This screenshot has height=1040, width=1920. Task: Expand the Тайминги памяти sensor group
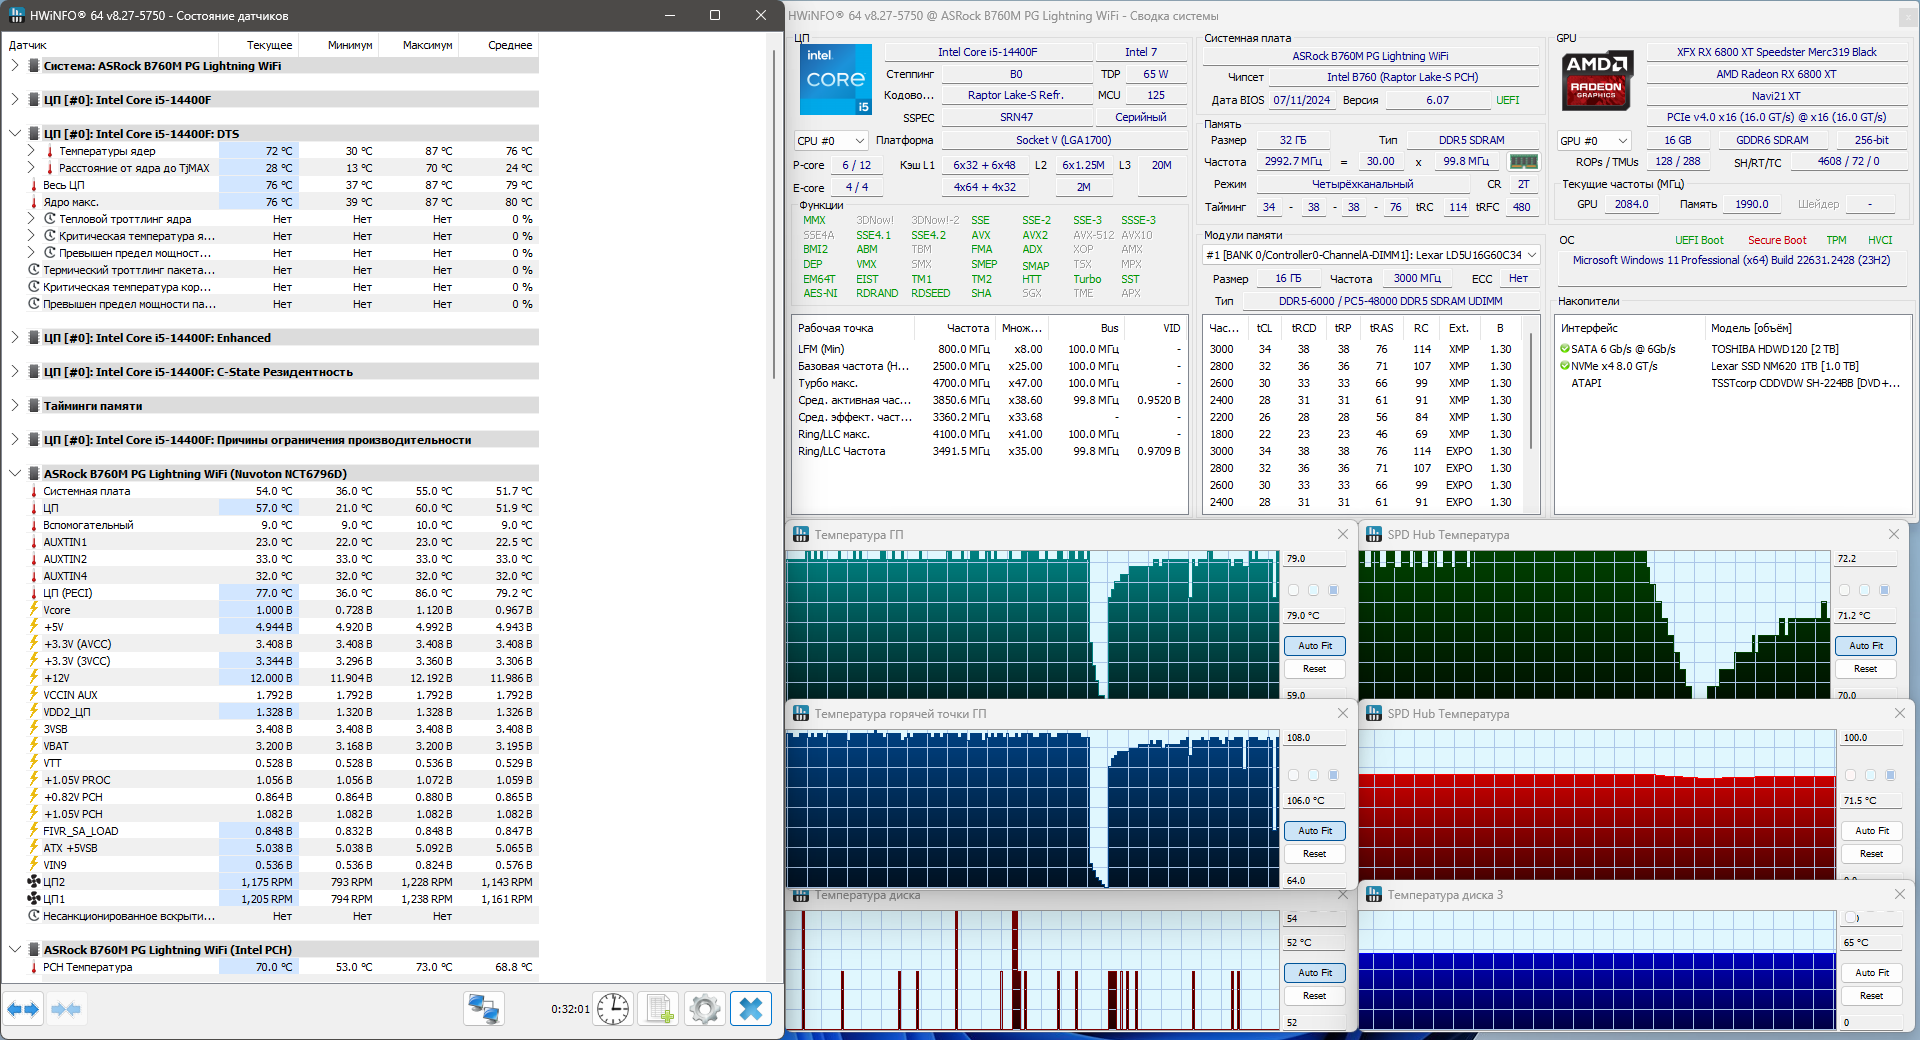(15, 406)
